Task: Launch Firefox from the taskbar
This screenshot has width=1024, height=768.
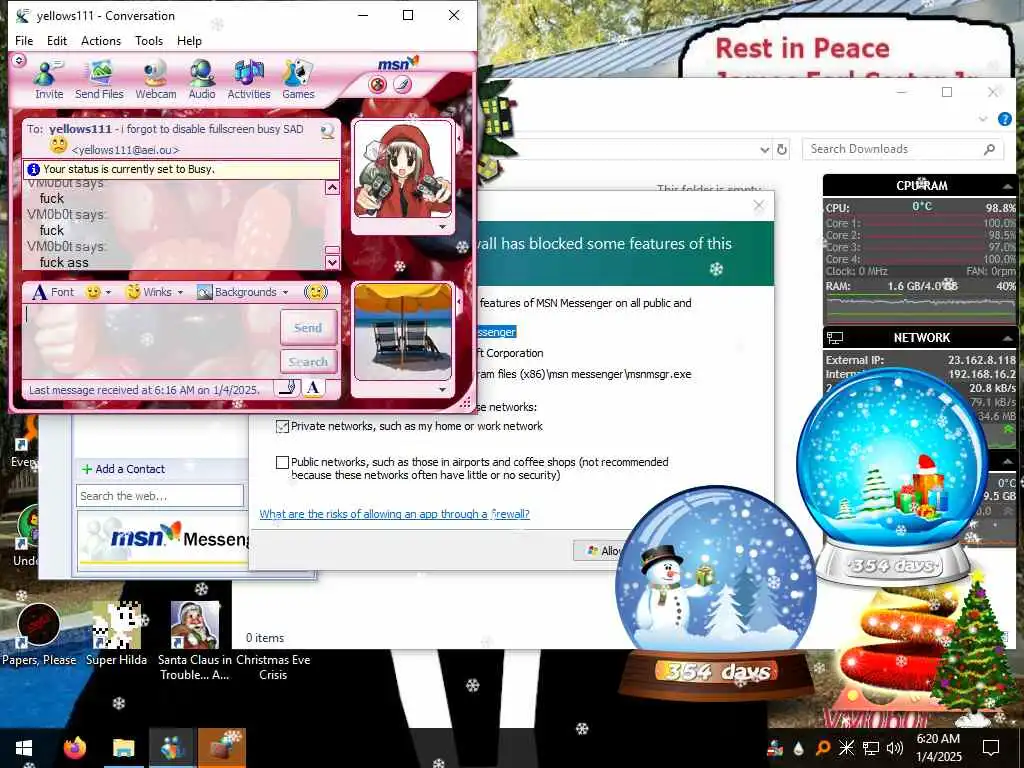Action: click(x=75, y=748)
